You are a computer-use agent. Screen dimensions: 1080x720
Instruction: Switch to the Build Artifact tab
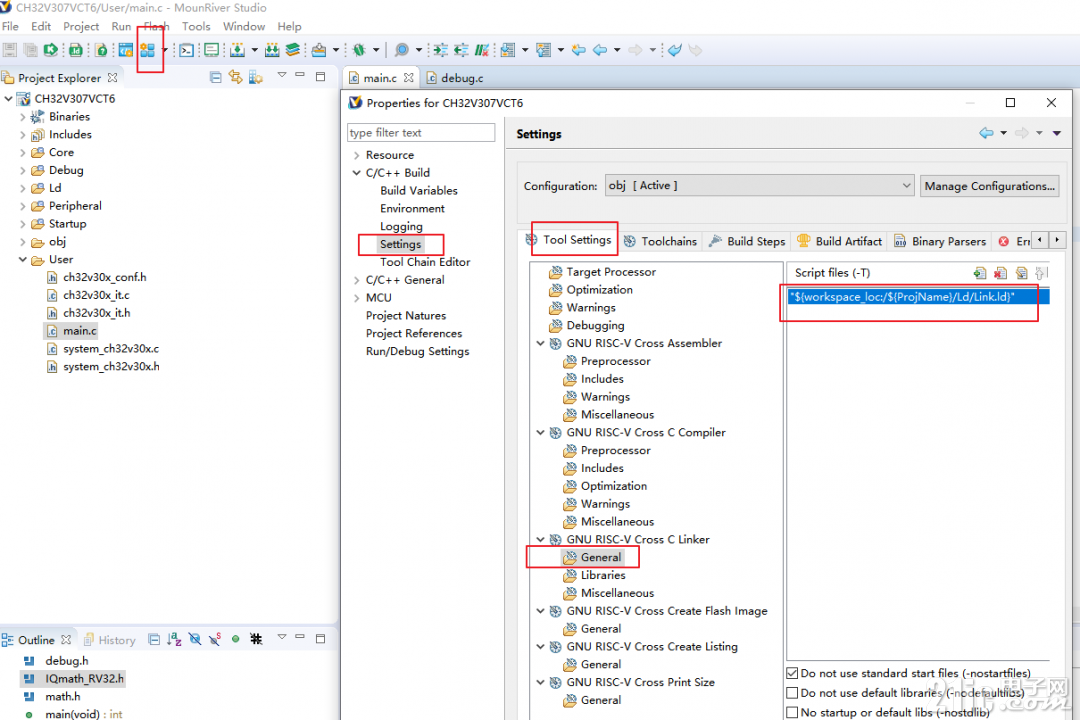click(x=840, y=241)
